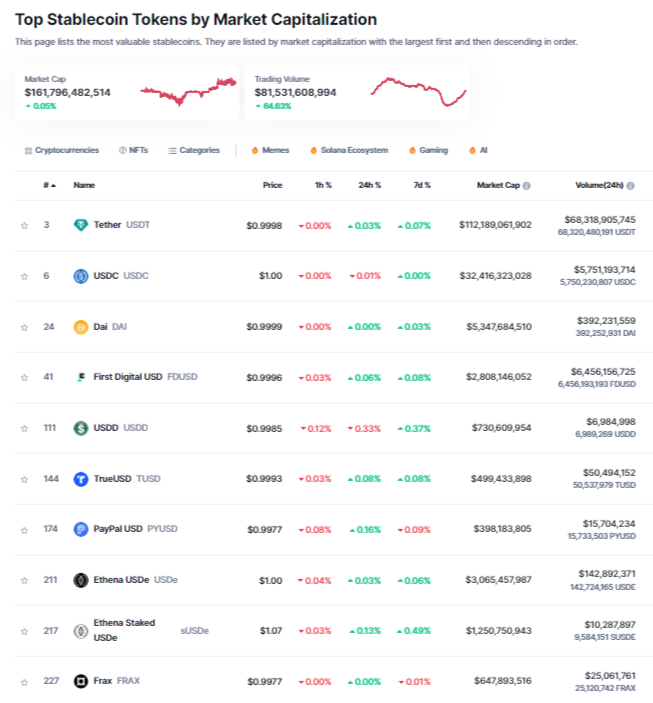
Task: Switch to the NFTs tab
Action: (x=136, y=150)
